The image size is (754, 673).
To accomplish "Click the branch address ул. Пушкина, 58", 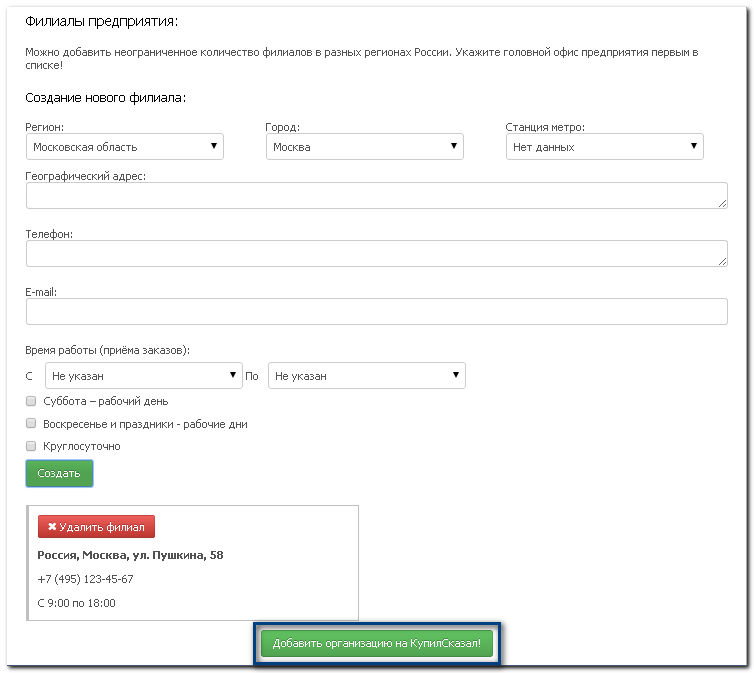I will tap(130, 555).
